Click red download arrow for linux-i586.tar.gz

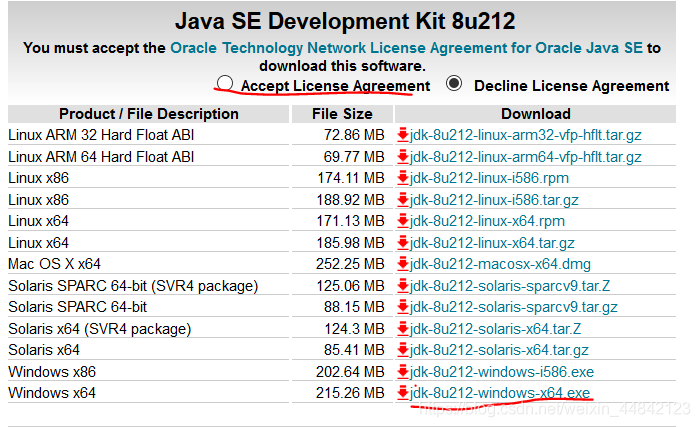tap(403, 199)
